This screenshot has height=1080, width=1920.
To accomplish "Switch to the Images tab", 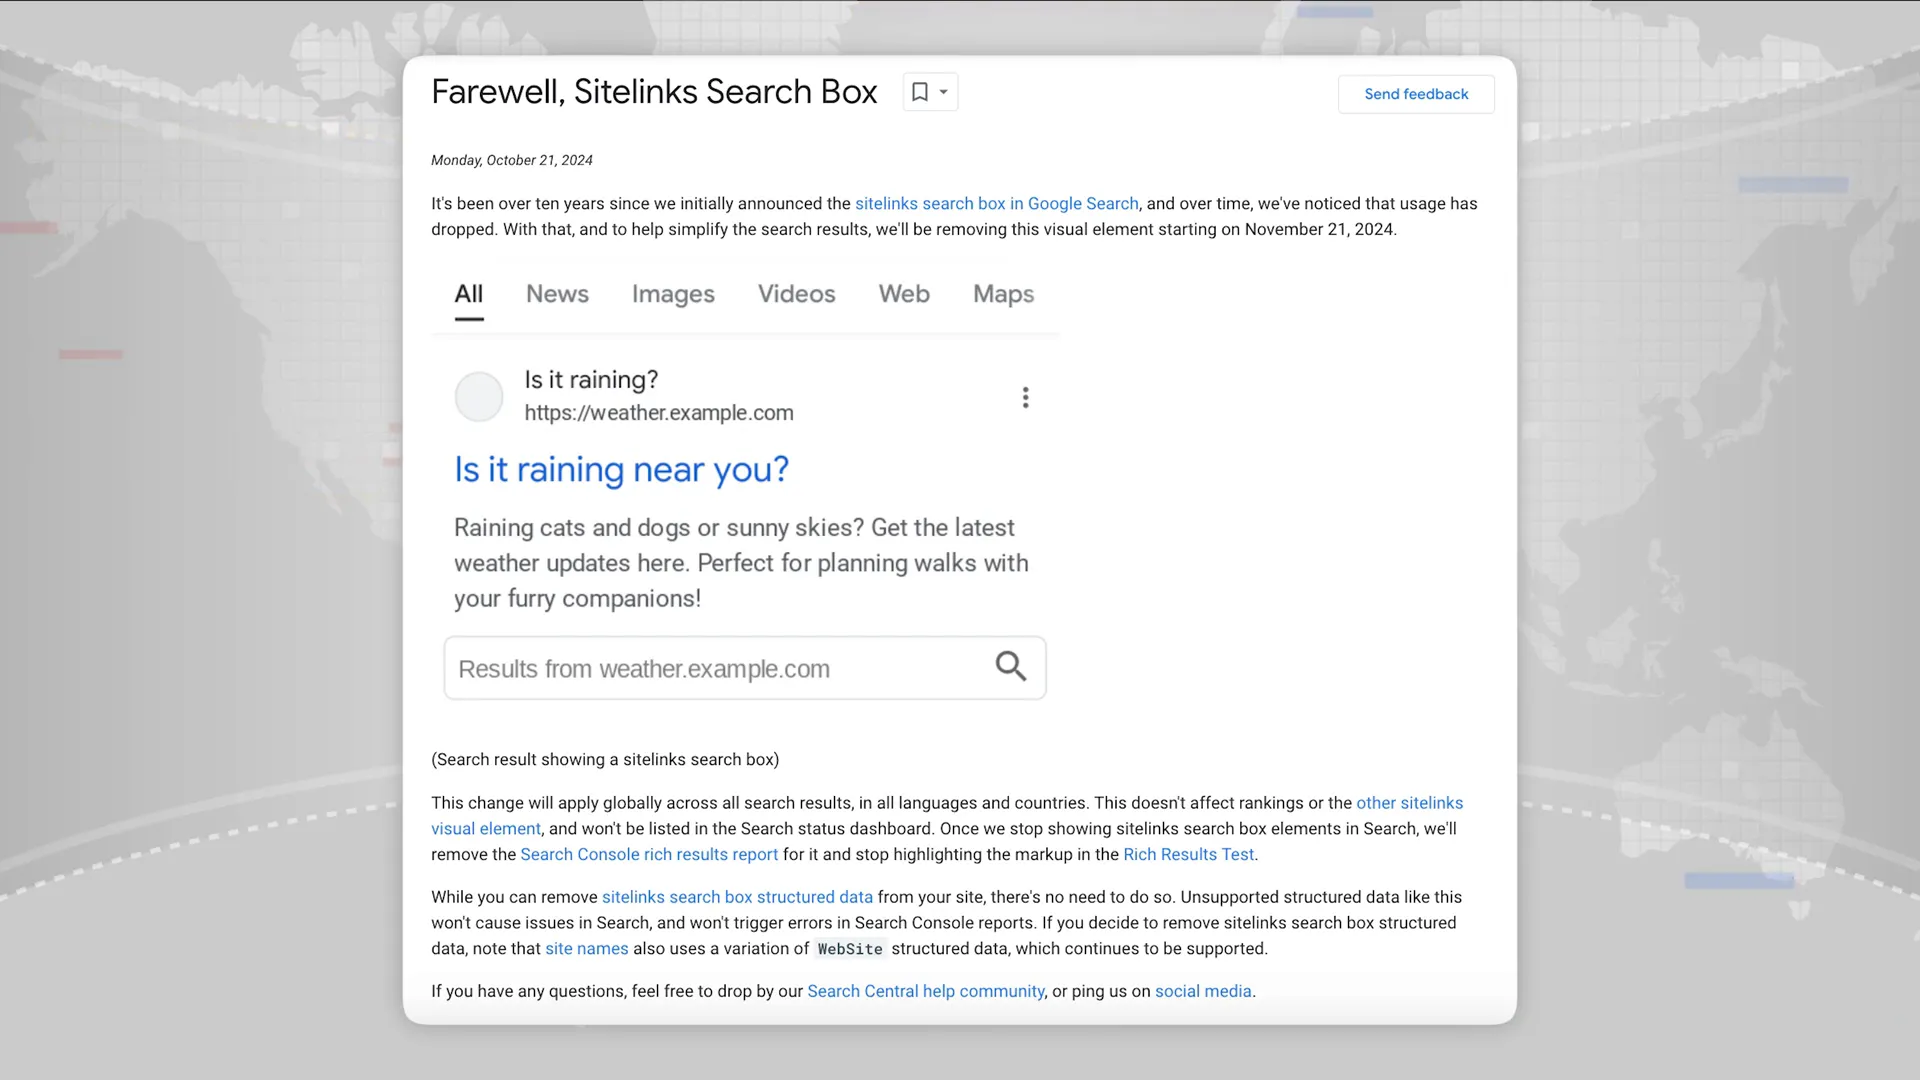I will 673,294.
